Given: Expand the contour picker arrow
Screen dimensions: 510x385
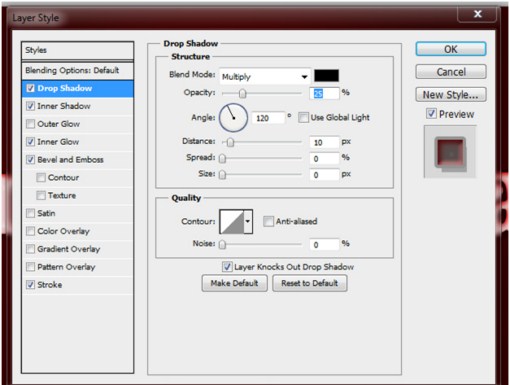Looking at the screenshot, I should (x=248, y=221).
